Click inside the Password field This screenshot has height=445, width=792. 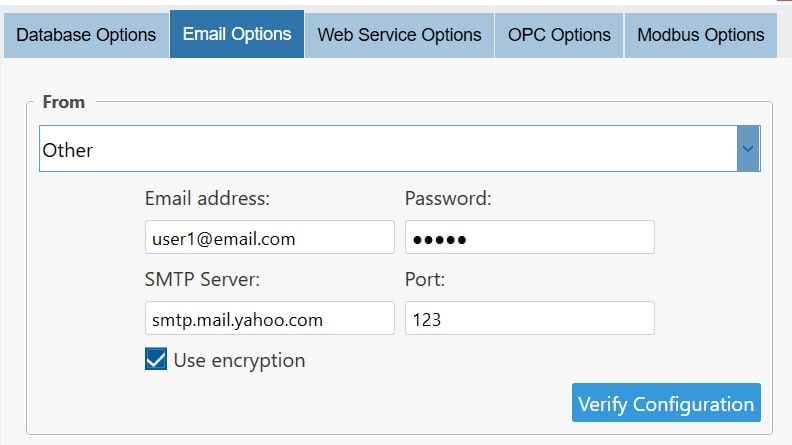[x=529, y=238]
